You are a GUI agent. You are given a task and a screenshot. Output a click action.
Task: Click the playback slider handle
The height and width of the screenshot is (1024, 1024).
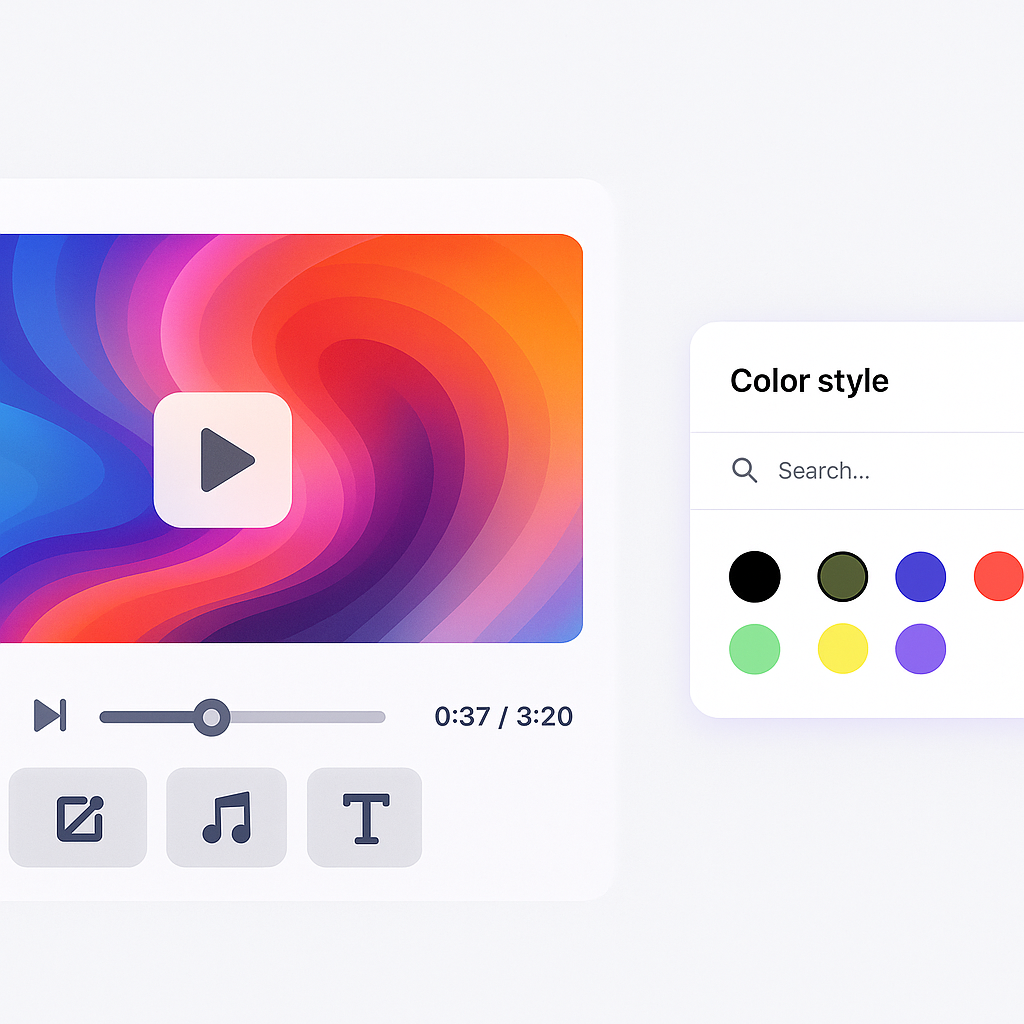pos(211,717)
